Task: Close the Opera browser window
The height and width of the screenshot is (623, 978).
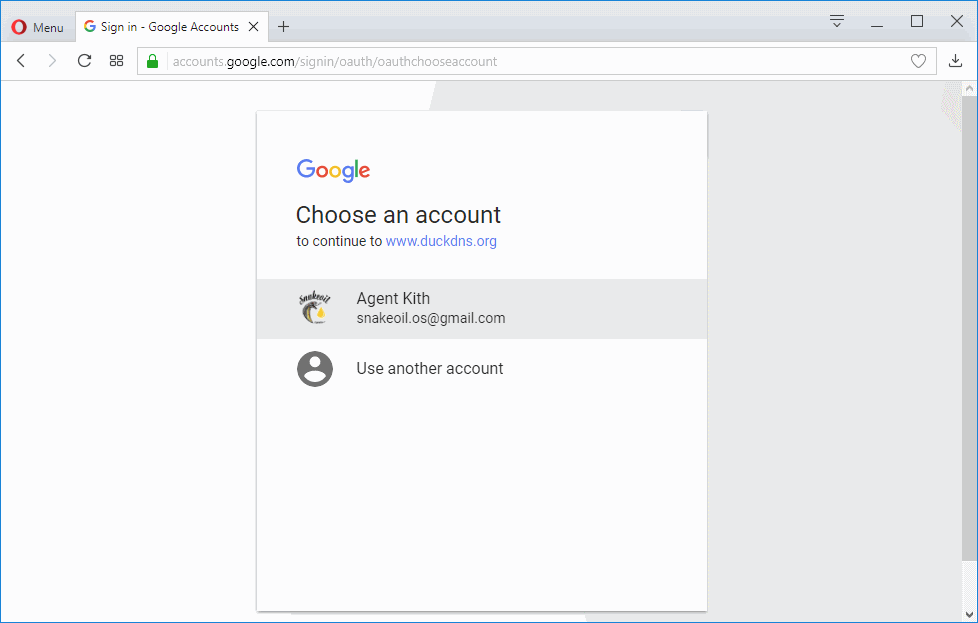Action: [957, 22]
